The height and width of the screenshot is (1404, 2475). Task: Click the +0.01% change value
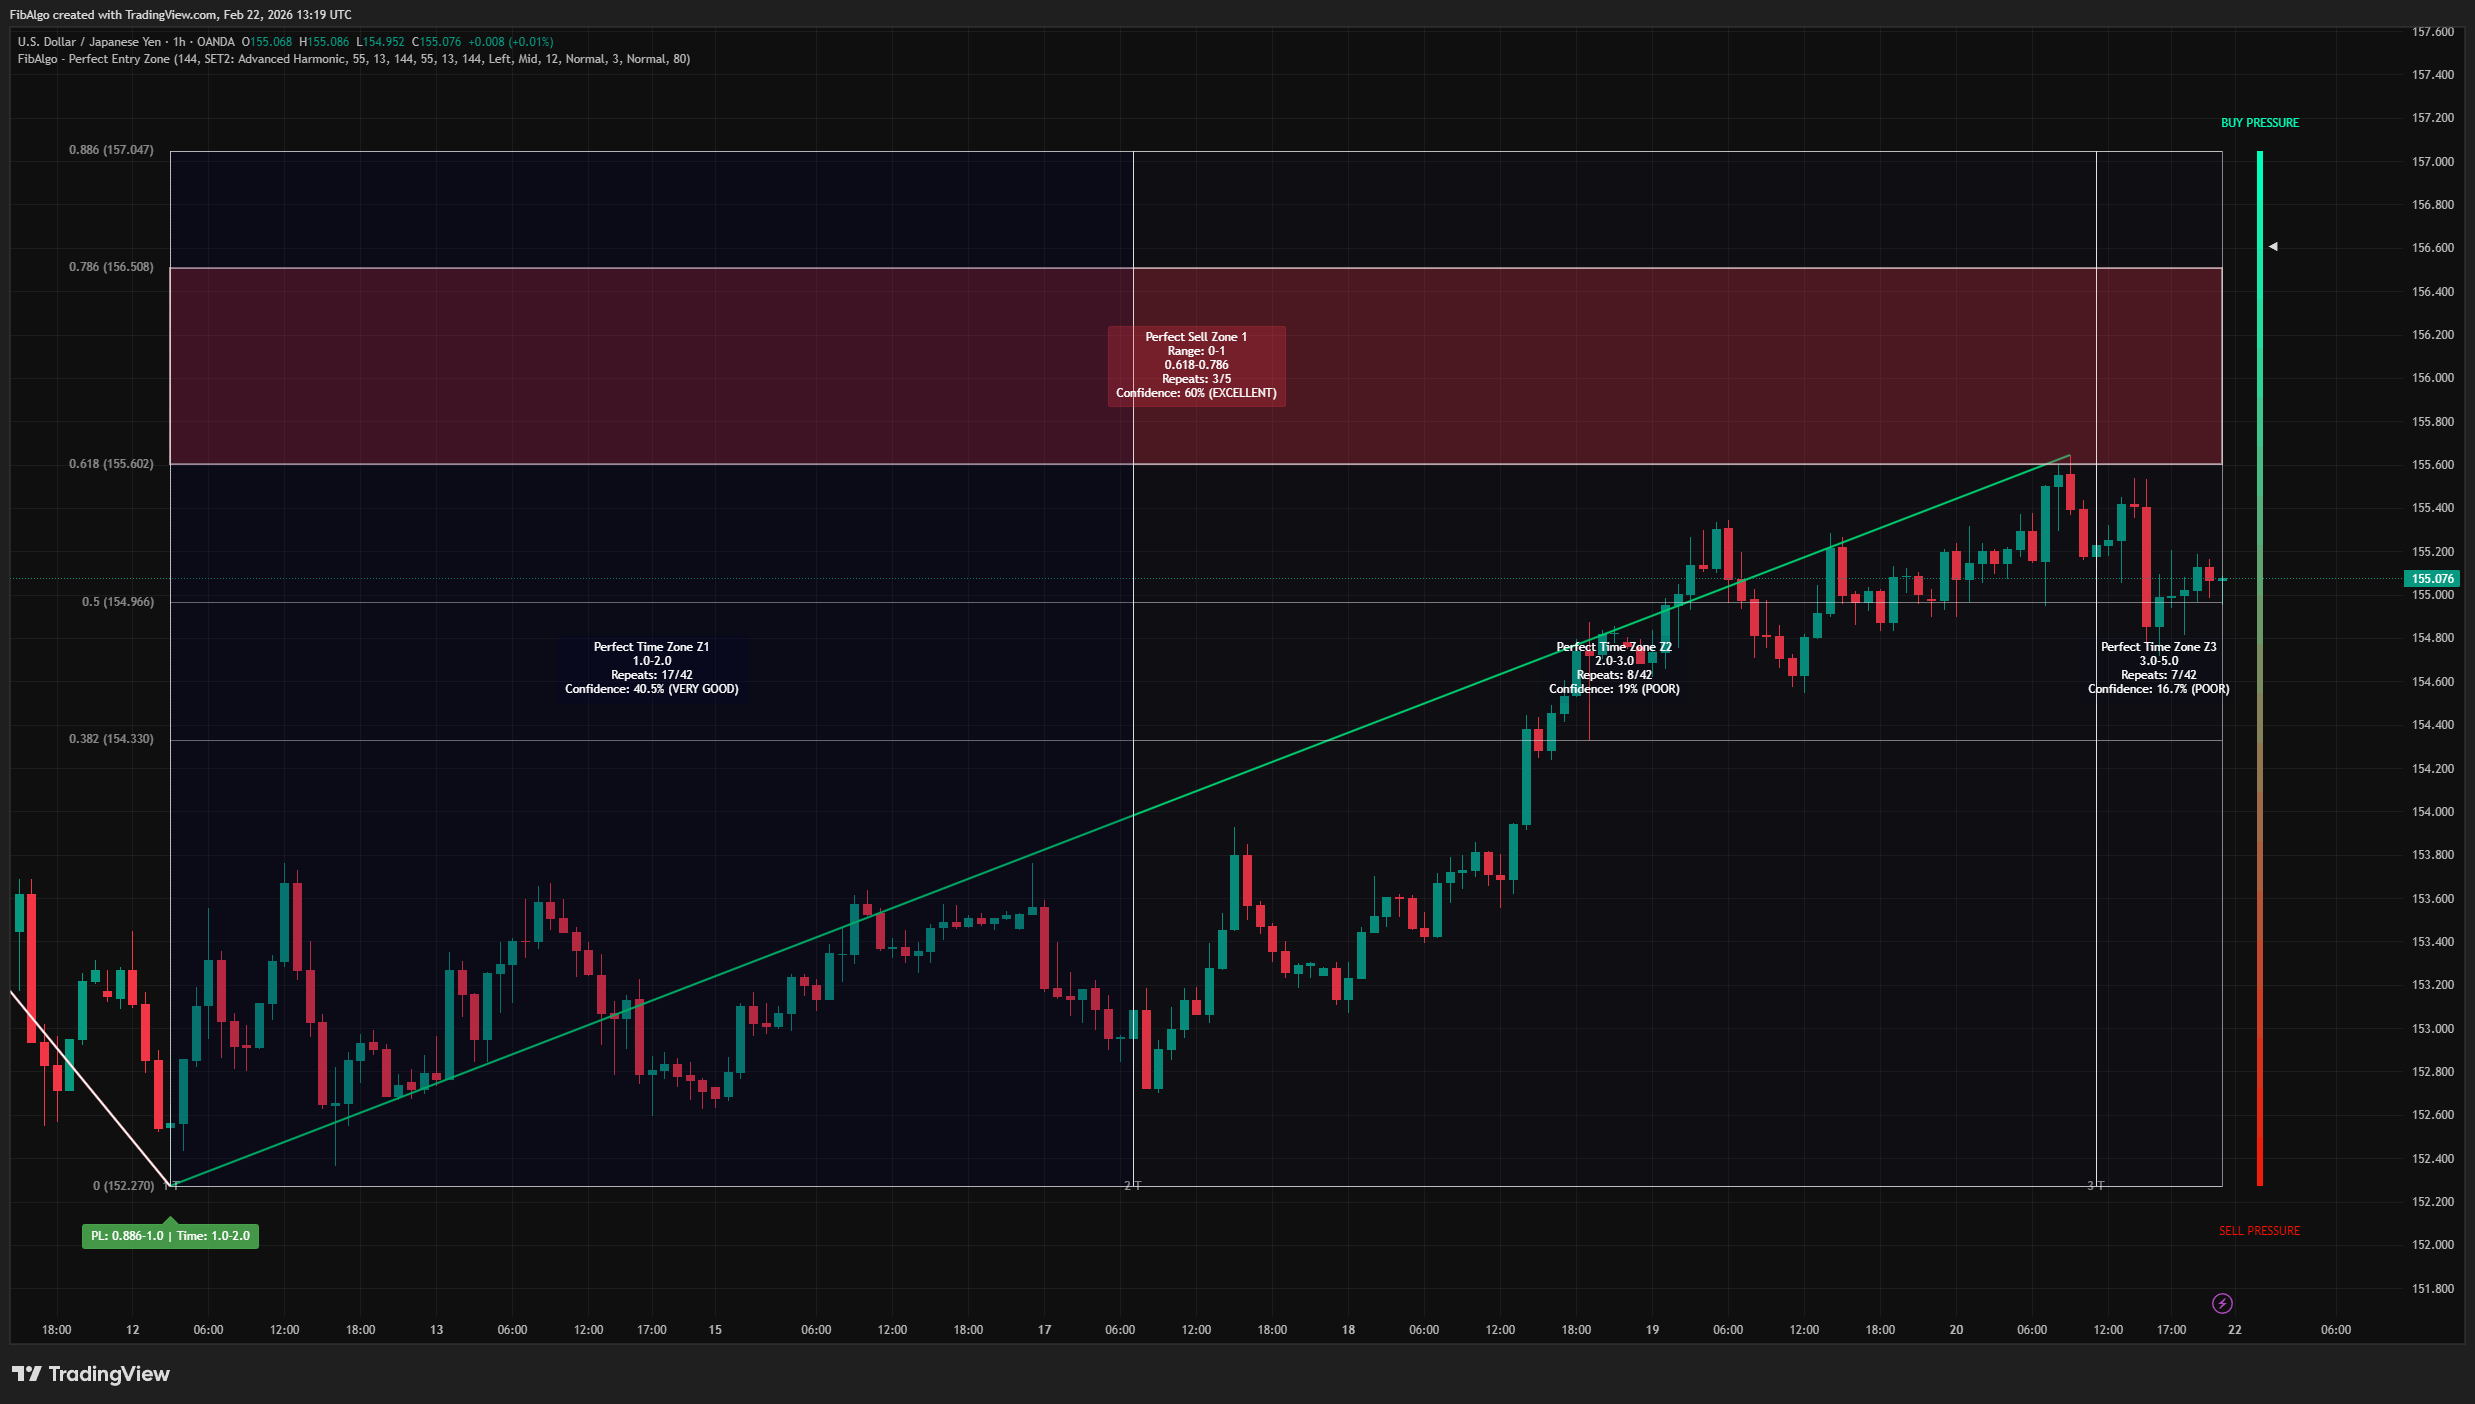click(x=531, y=42)
